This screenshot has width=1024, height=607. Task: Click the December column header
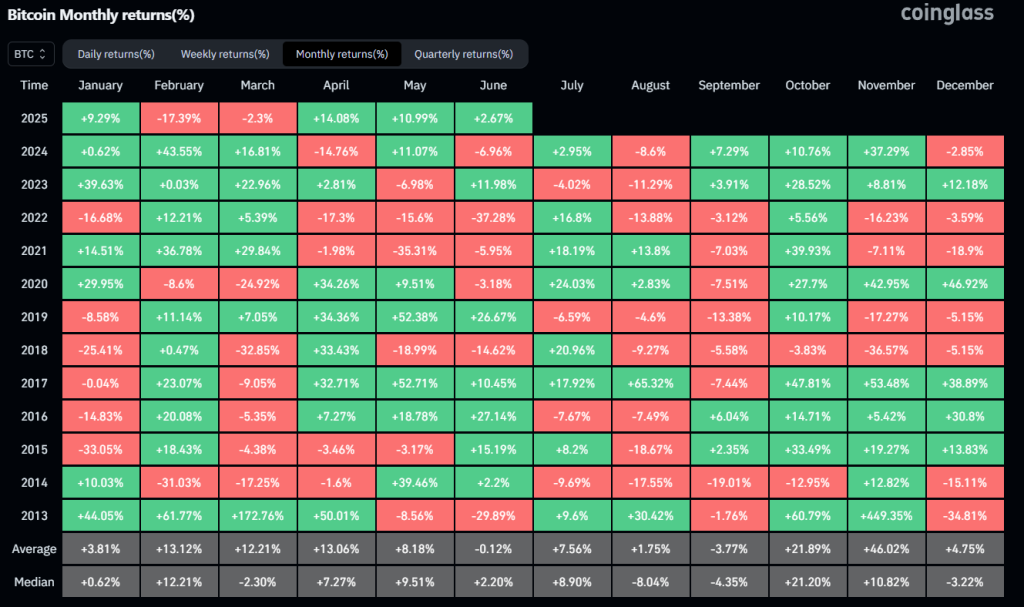[x=964, y=85]
